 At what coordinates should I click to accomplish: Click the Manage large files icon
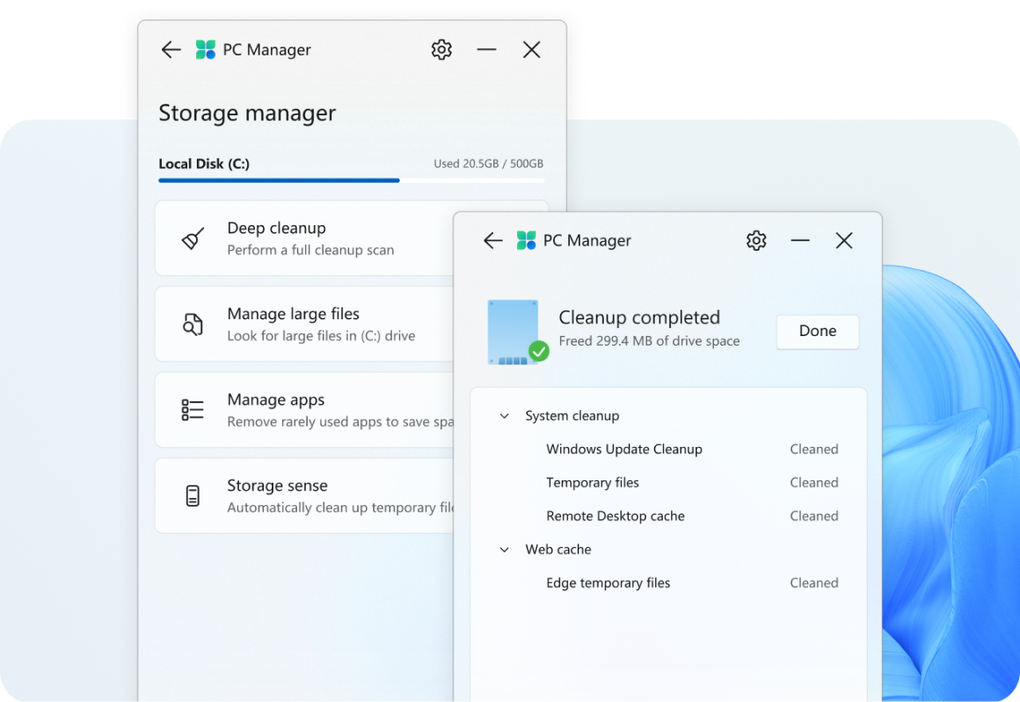tap(193, 324)
